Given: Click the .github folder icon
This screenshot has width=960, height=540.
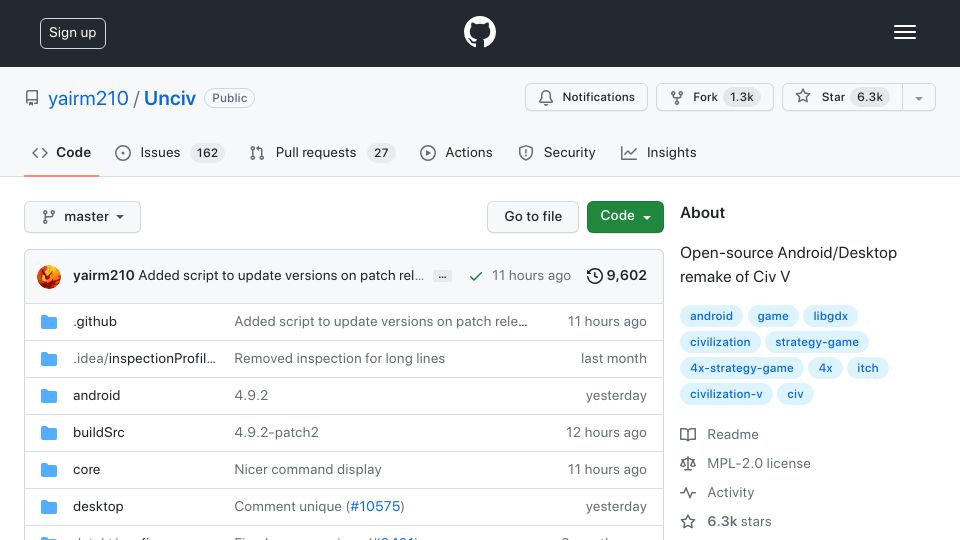Looking at the screenshot, I should (x=49, y=321).
